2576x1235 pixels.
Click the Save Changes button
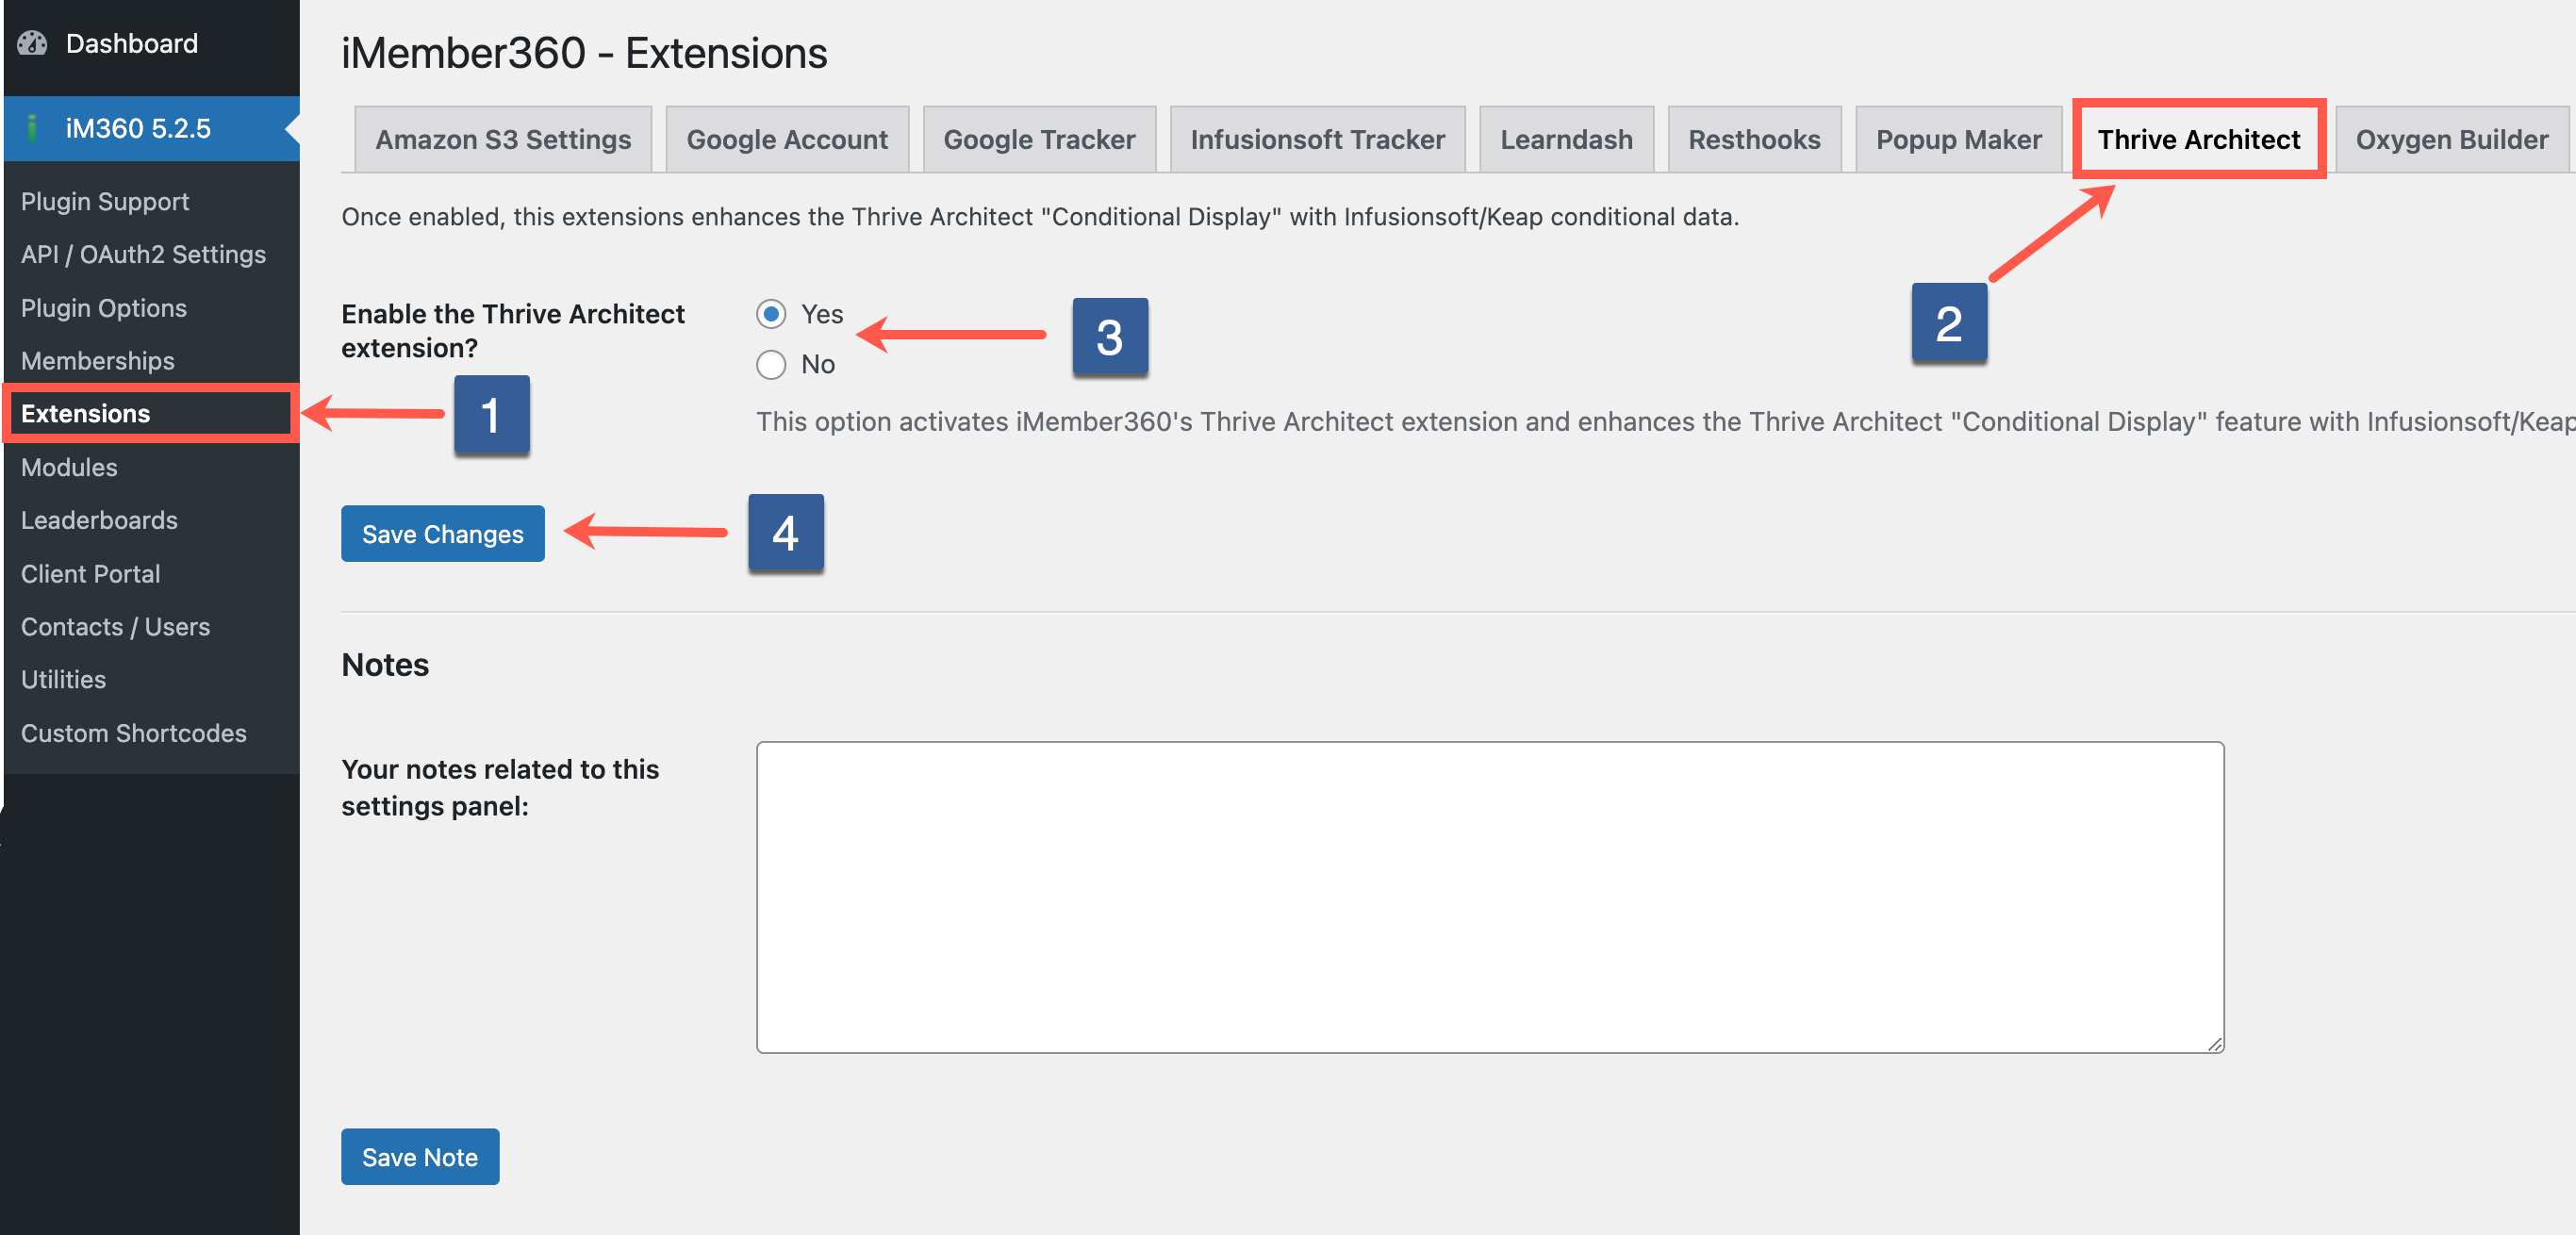tap(442, 533)
